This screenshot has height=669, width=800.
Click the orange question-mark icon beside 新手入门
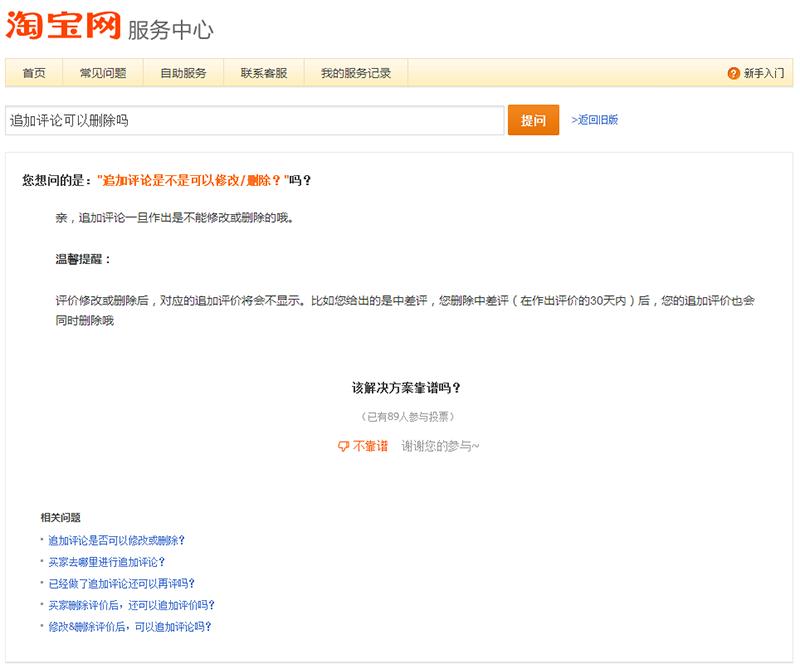(734, 74)
